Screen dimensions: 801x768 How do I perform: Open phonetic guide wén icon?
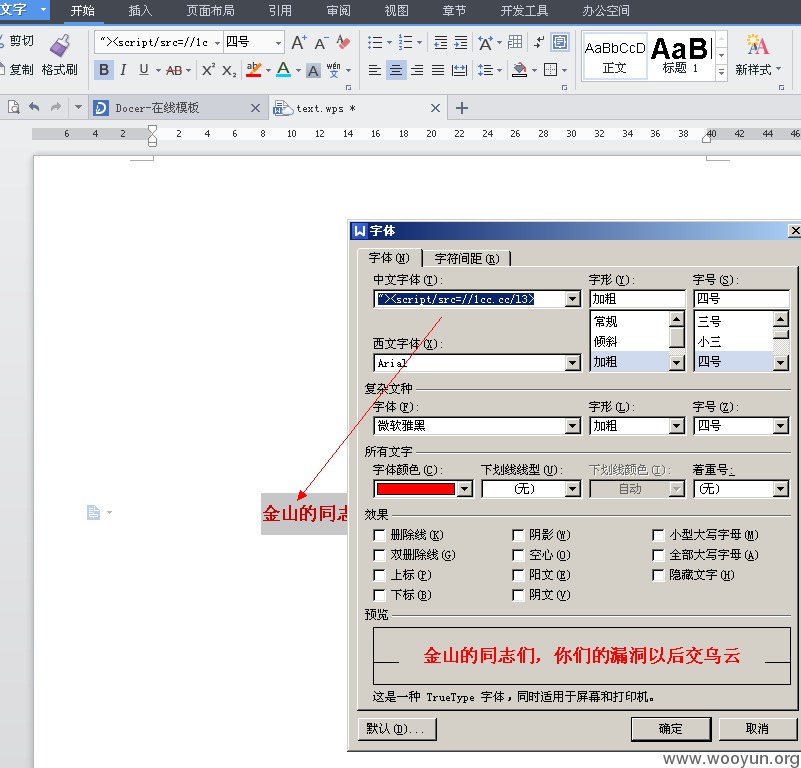334,69
